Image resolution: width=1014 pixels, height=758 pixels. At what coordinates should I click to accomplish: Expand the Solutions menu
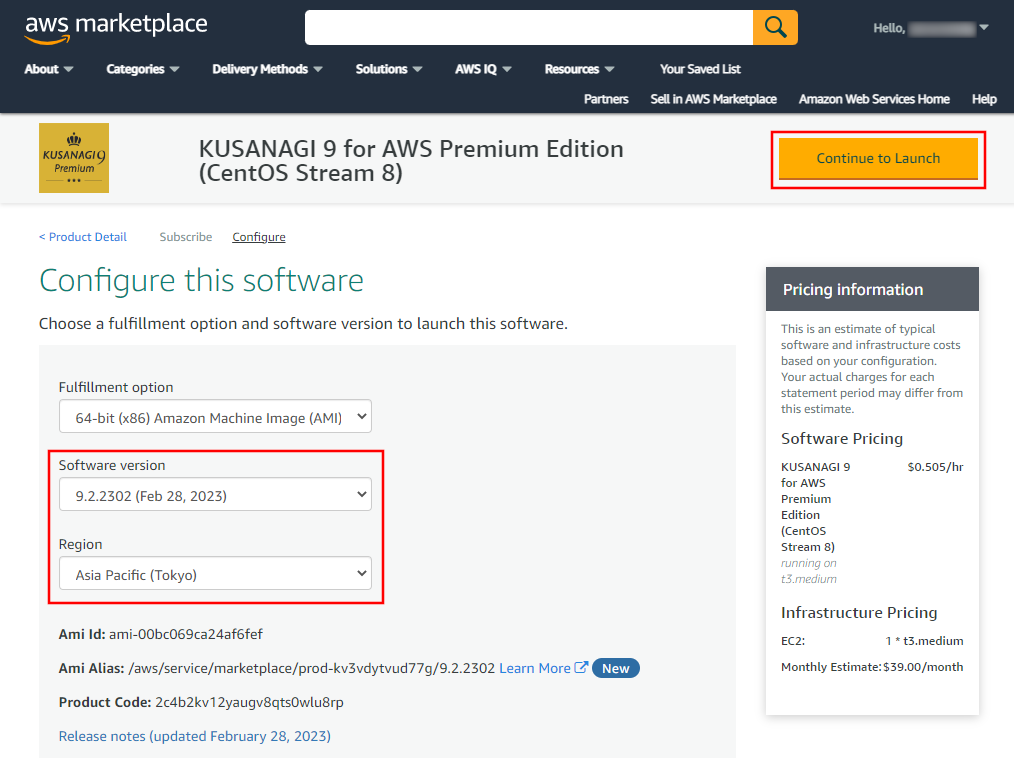(x=389, y=69)
